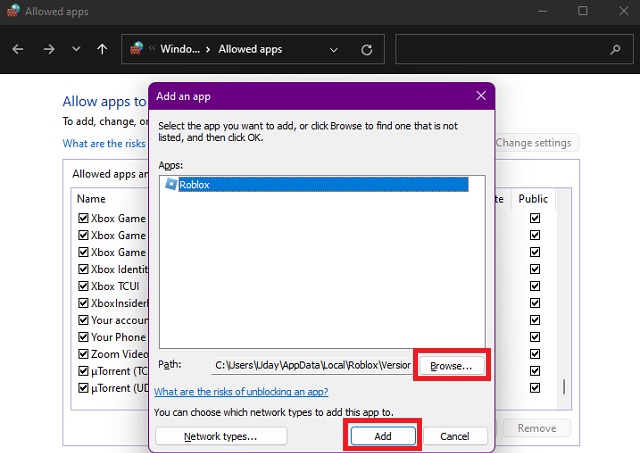
Task: Close the Allowed apps window
Action: (623, 11)
